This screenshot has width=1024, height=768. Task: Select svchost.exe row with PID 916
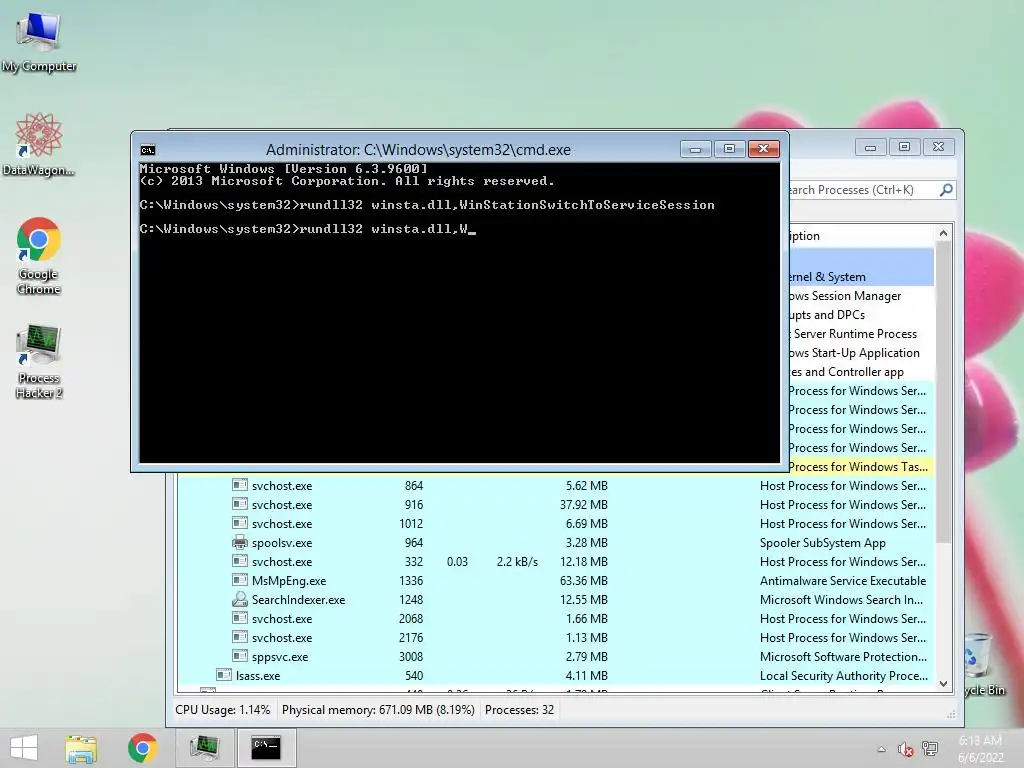click(555, 505)
